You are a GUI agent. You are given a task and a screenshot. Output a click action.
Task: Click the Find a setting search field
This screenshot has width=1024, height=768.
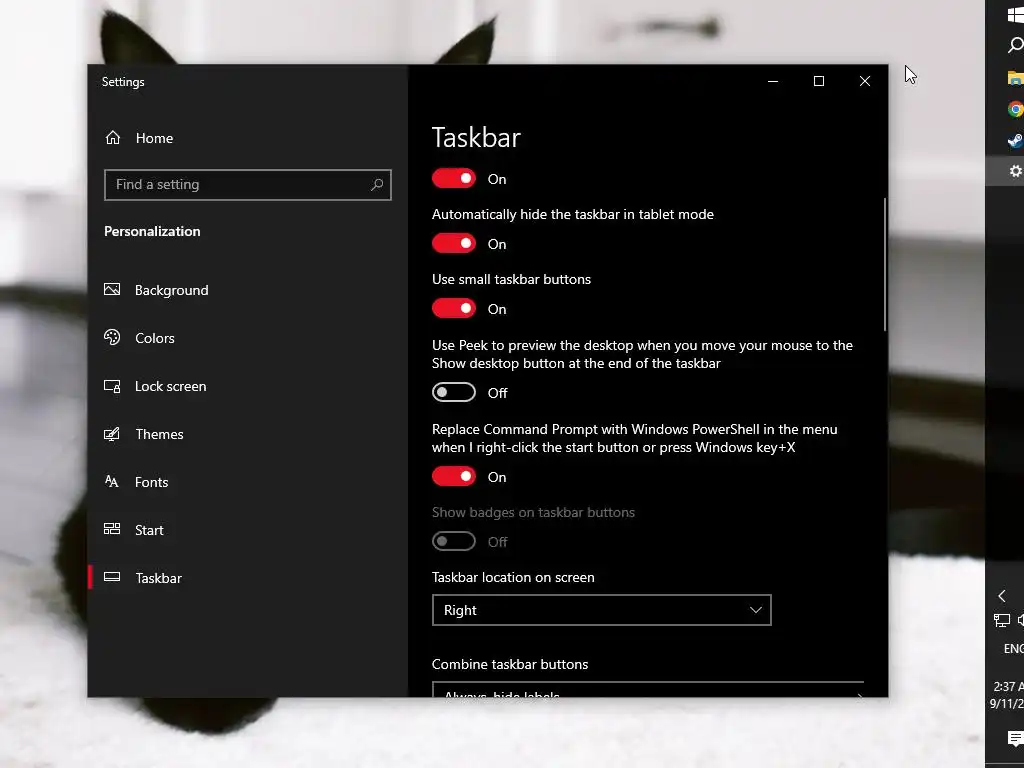coord(248,185)
